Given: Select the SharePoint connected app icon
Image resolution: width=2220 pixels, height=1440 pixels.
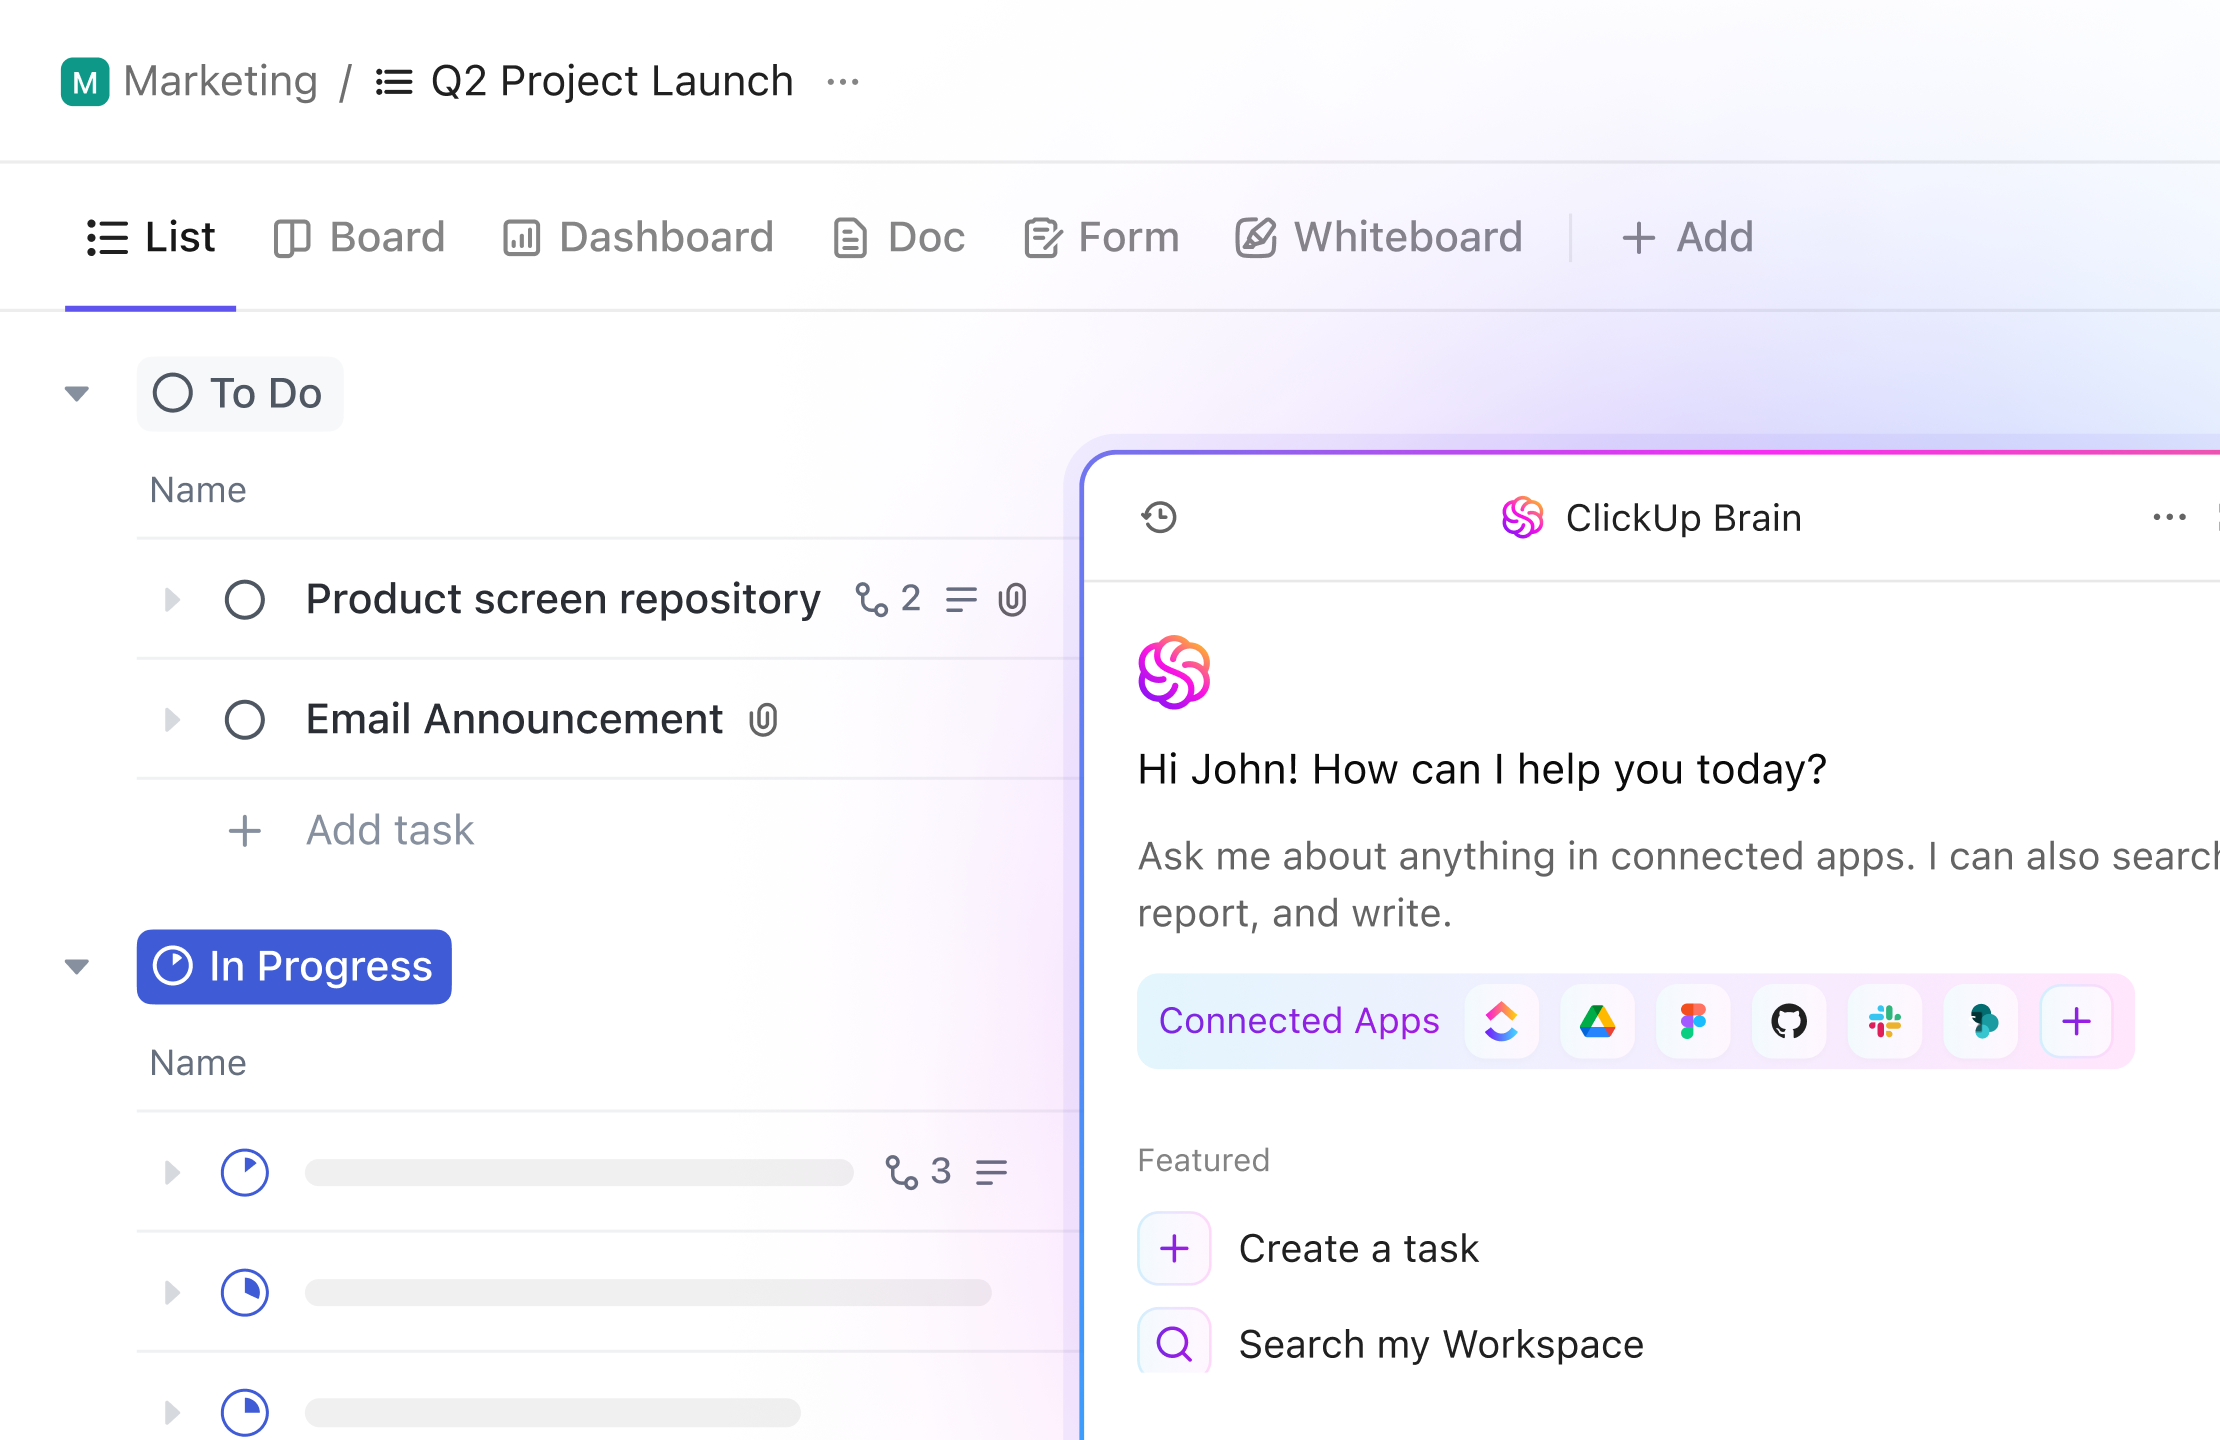Looking at the screenshot, I should [1981, 1021].
